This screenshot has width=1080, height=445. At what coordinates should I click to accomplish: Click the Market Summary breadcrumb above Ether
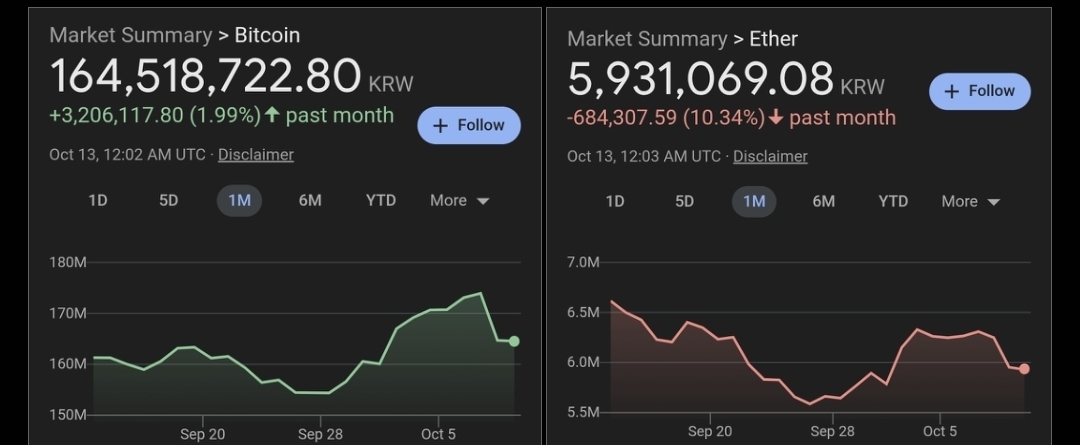point(647,39)
